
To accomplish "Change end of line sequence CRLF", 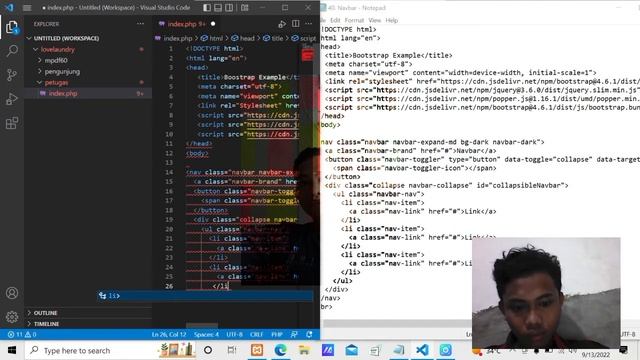I will (256, 334).
